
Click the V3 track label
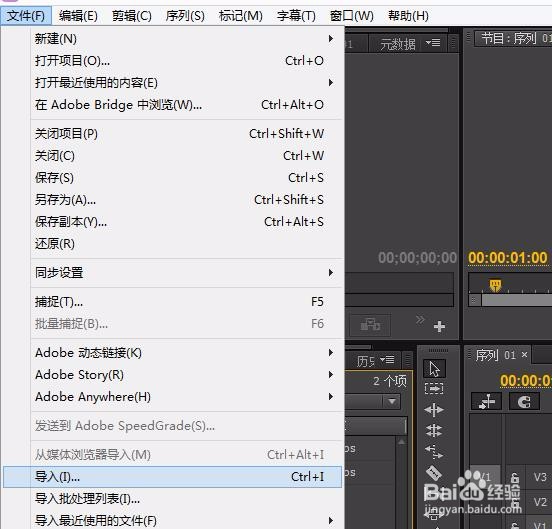pos(540,477)
